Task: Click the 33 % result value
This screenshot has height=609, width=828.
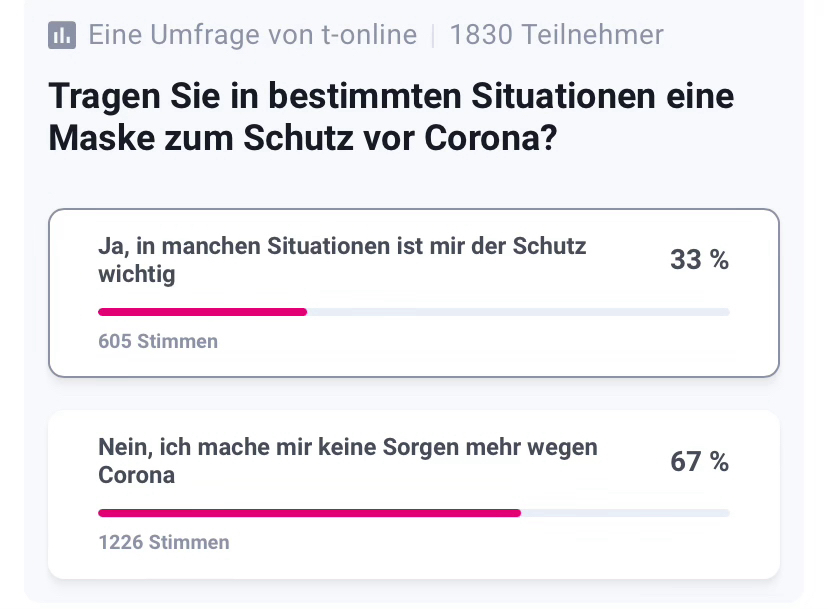Action: [699, 261]
